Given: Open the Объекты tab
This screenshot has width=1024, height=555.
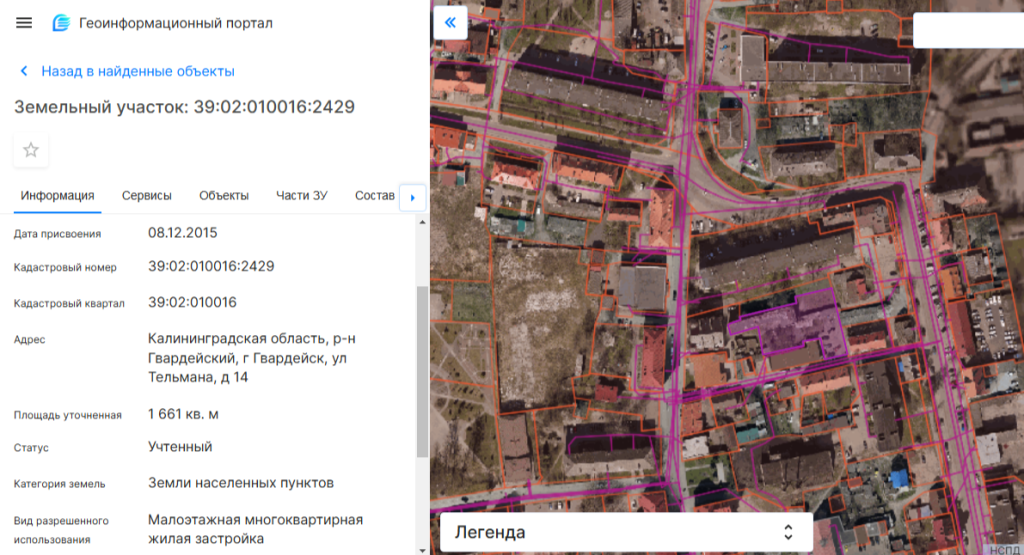Looking at the screenshot, I should 224,196.
